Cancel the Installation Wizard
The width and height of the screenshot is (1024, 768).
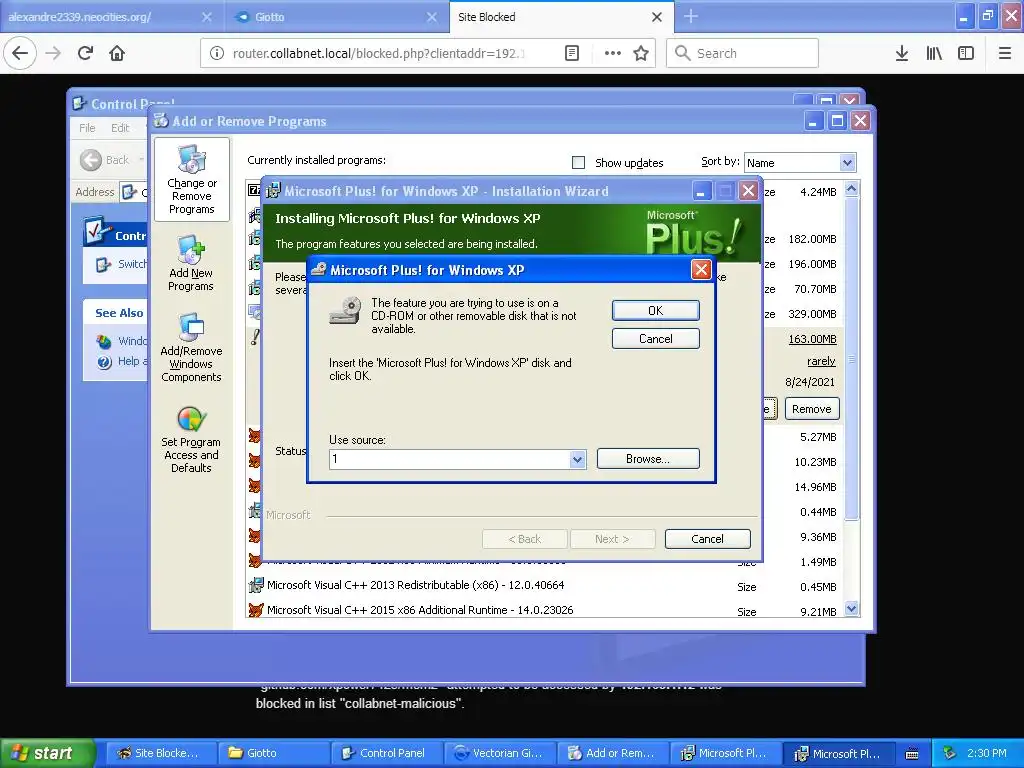707,539
